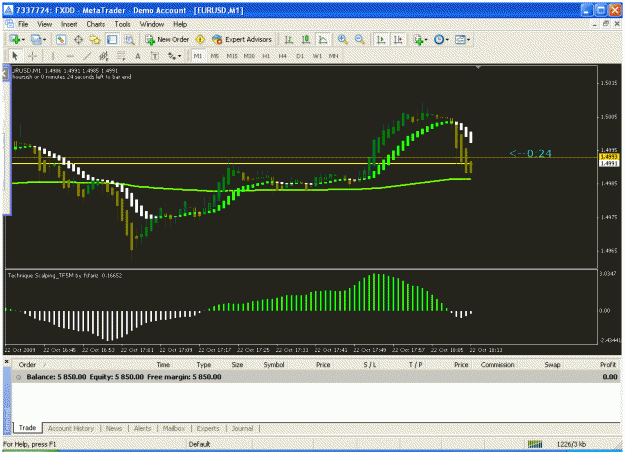
Task: Select the Text Label 'T' tool
Action: coord(155,56)
